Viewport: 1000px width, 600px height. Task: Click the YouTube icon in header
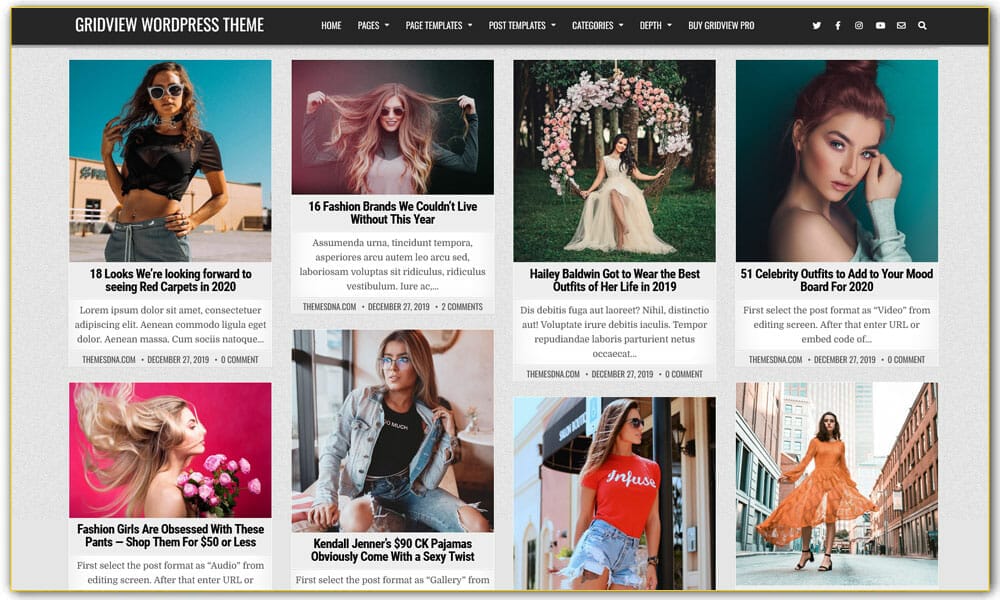tap(880, 26)
